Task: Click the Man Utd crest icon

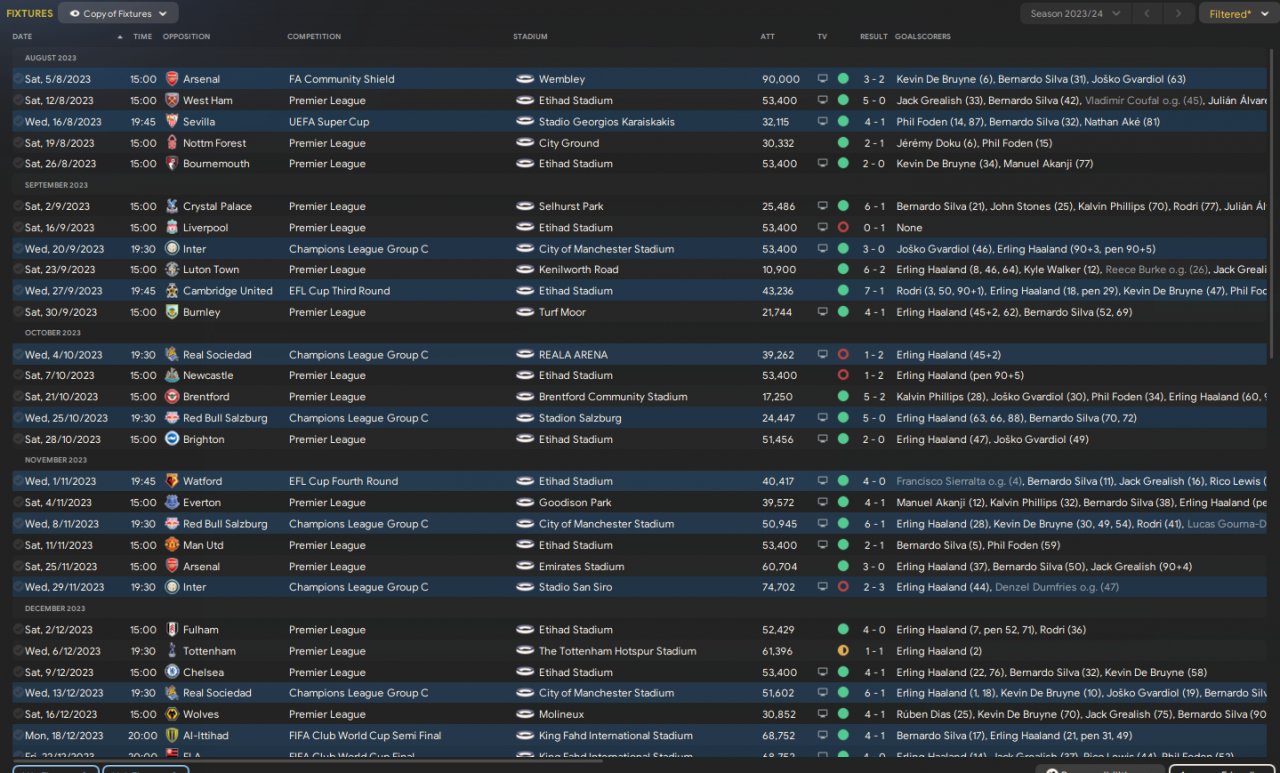Action: pyautogui.click(x=172, y=545)
